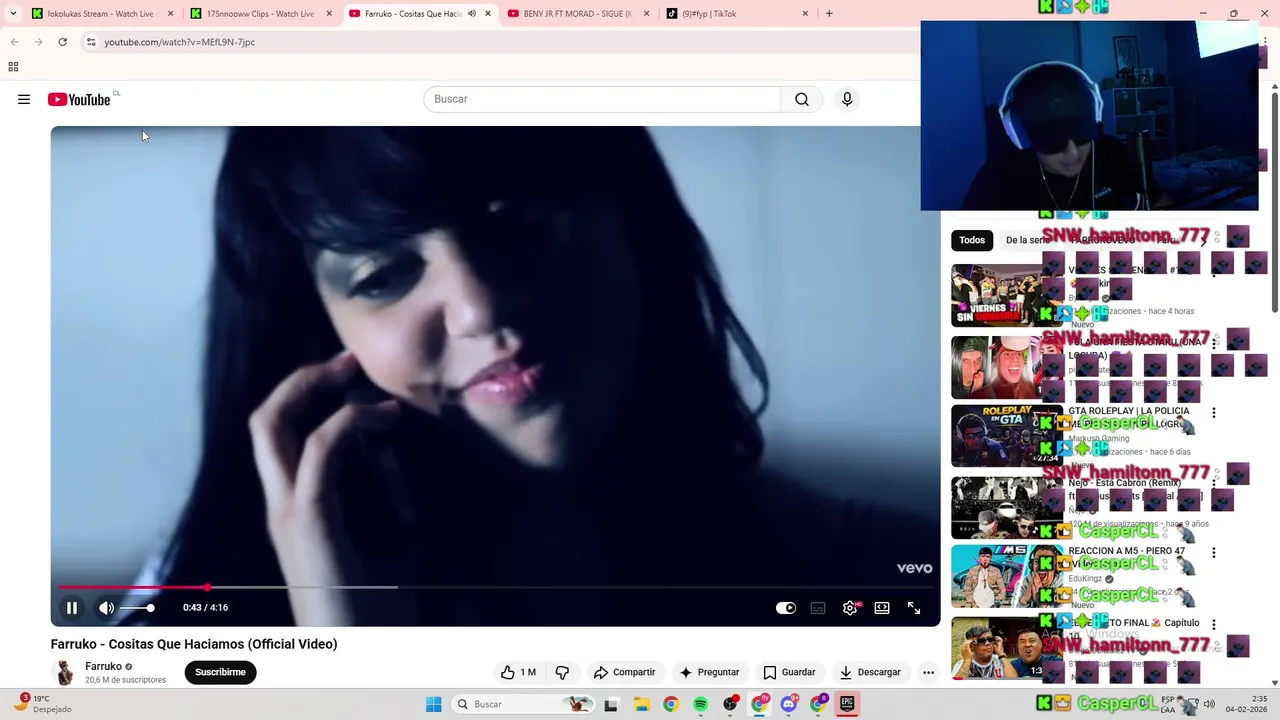1280x720 pixels.
Task: Open the YouTube hamburger guide menu
Action: 24,99
